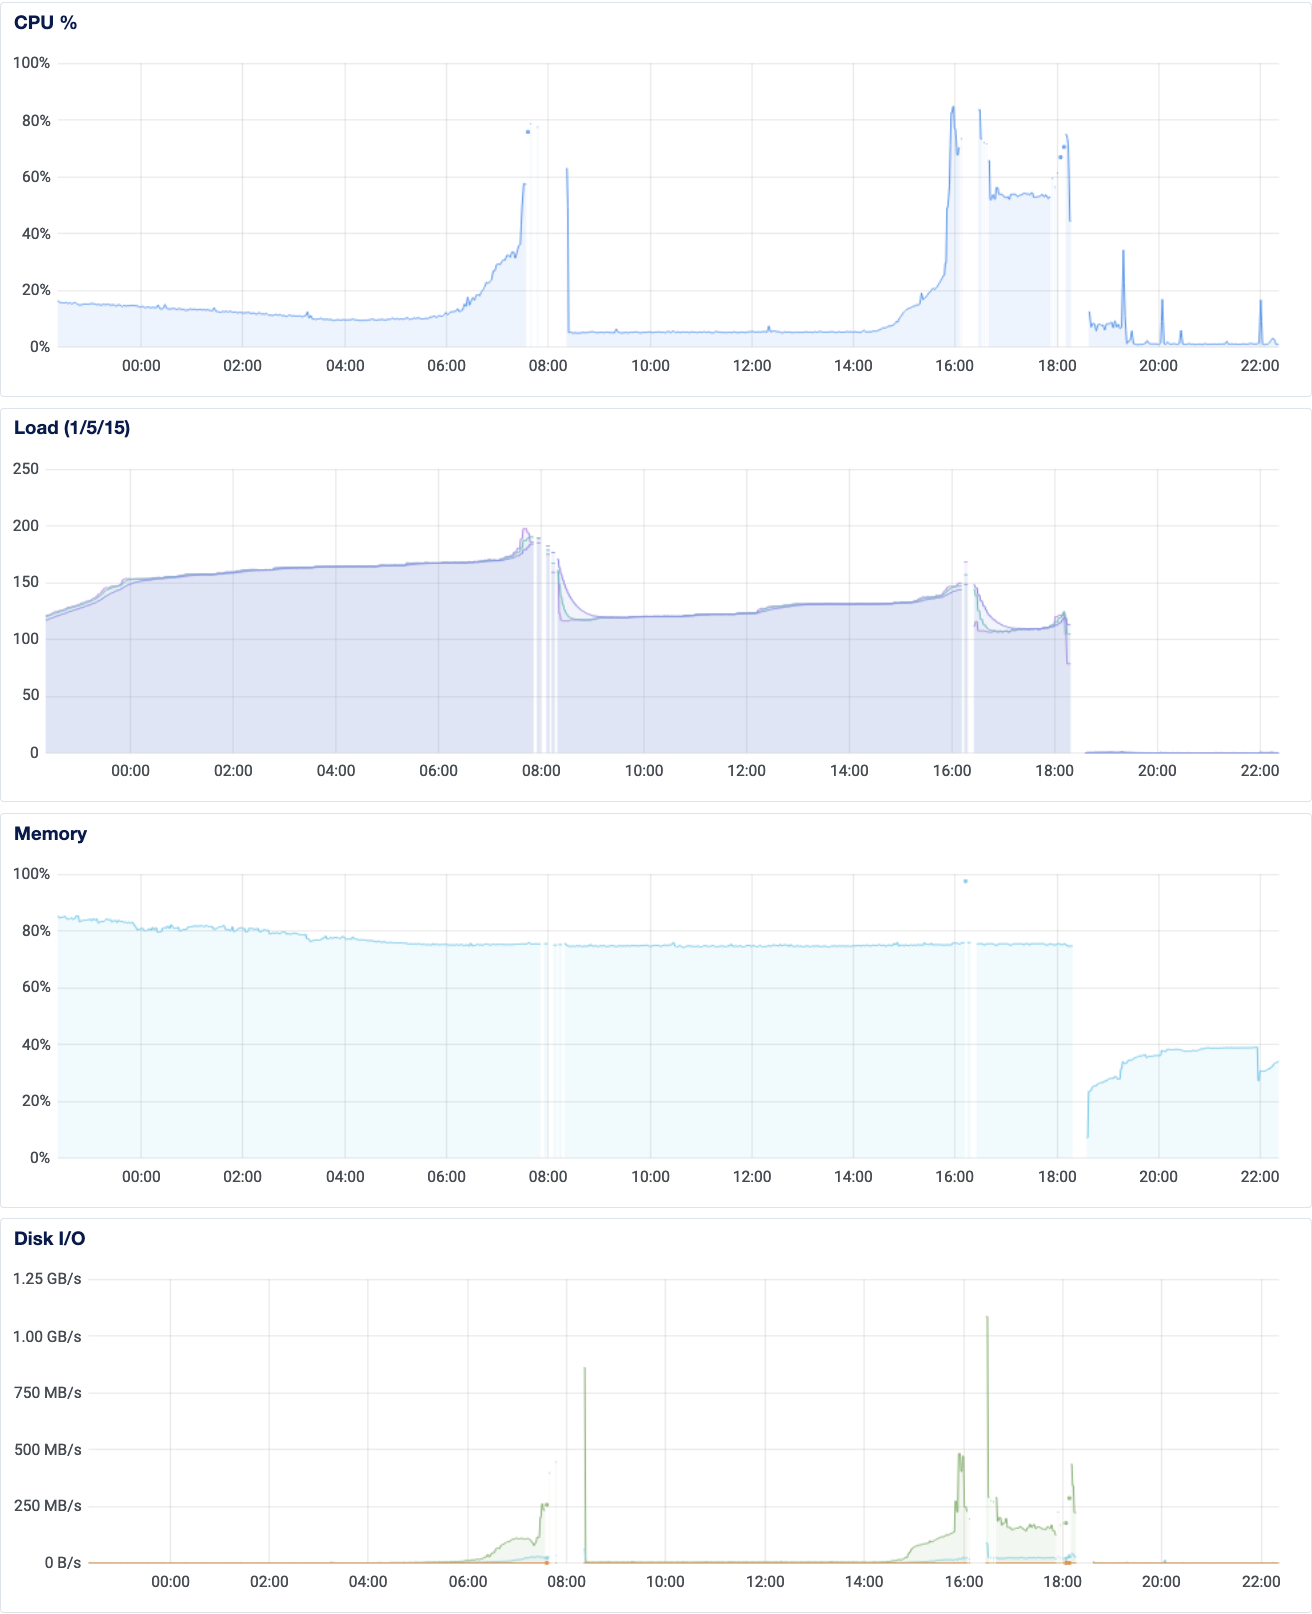The width and height of the screenshot is (1312, 1614).
Task: Click the 08:00 time label under CPU chart
Action: point(548,366)
